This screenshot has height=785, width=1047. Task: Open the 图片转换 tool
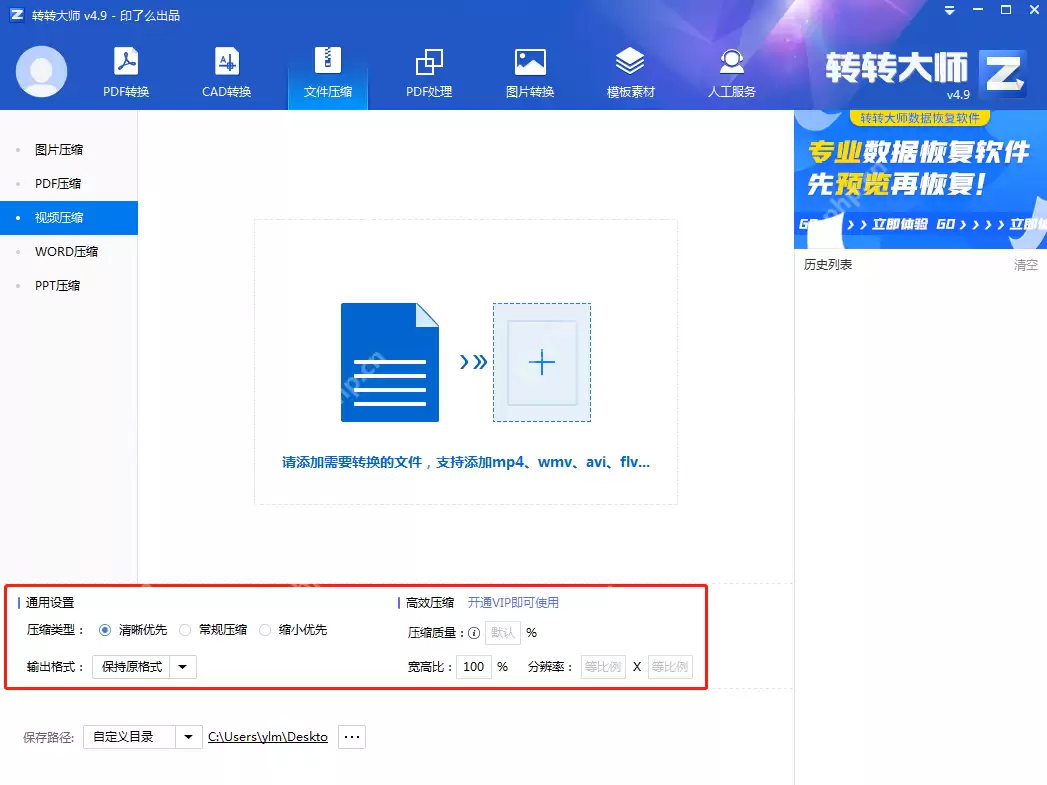click(529, 70)
